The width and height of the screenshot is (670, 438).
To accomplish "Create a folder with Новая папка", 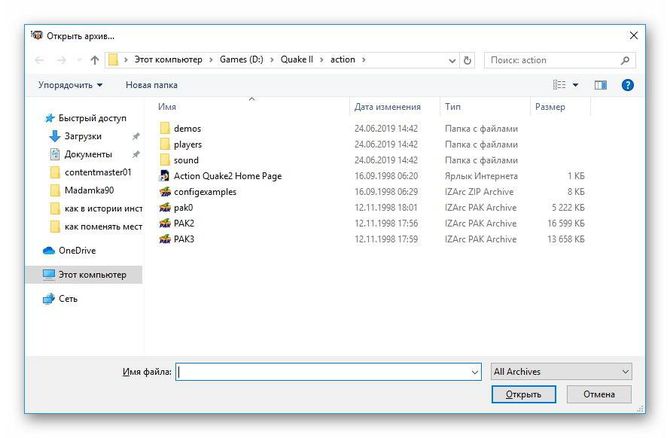I will 151,85.
